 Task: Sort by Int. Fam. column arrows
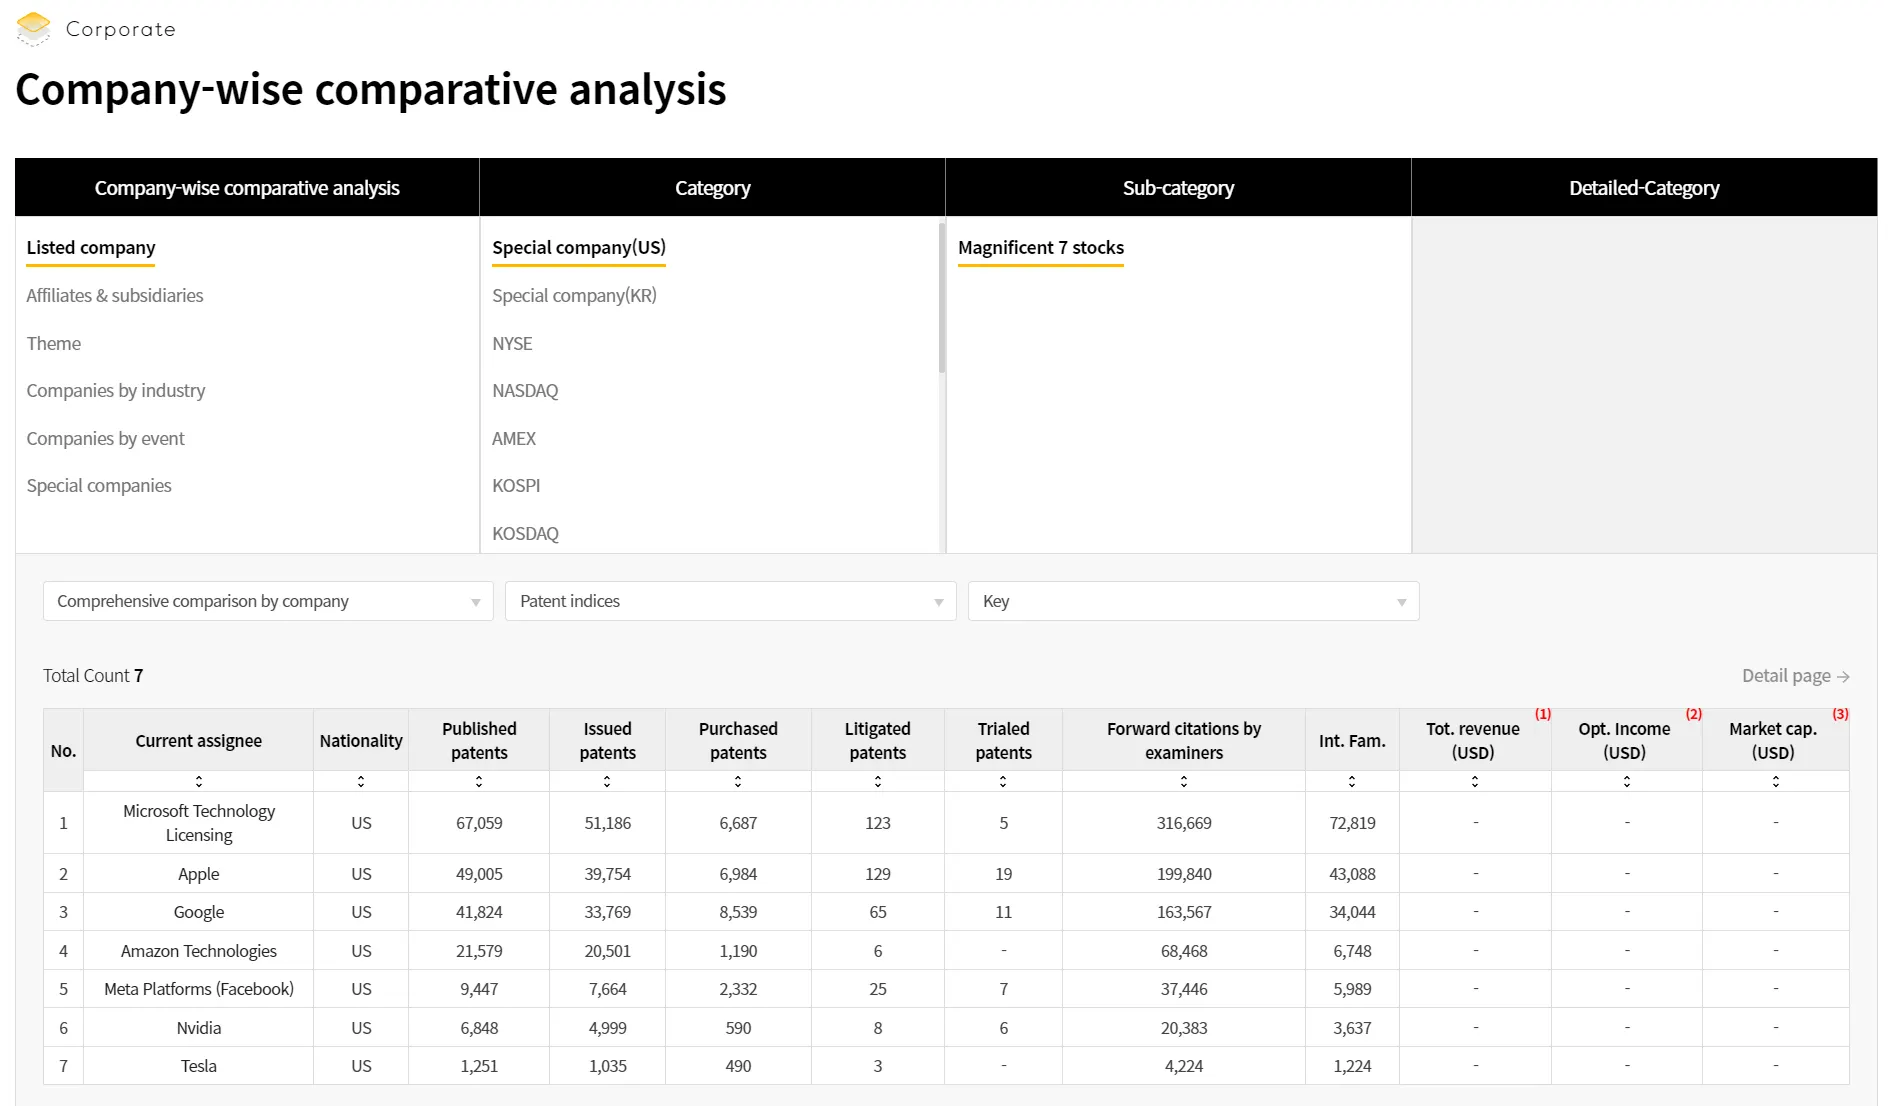[x=1352, y=781]
